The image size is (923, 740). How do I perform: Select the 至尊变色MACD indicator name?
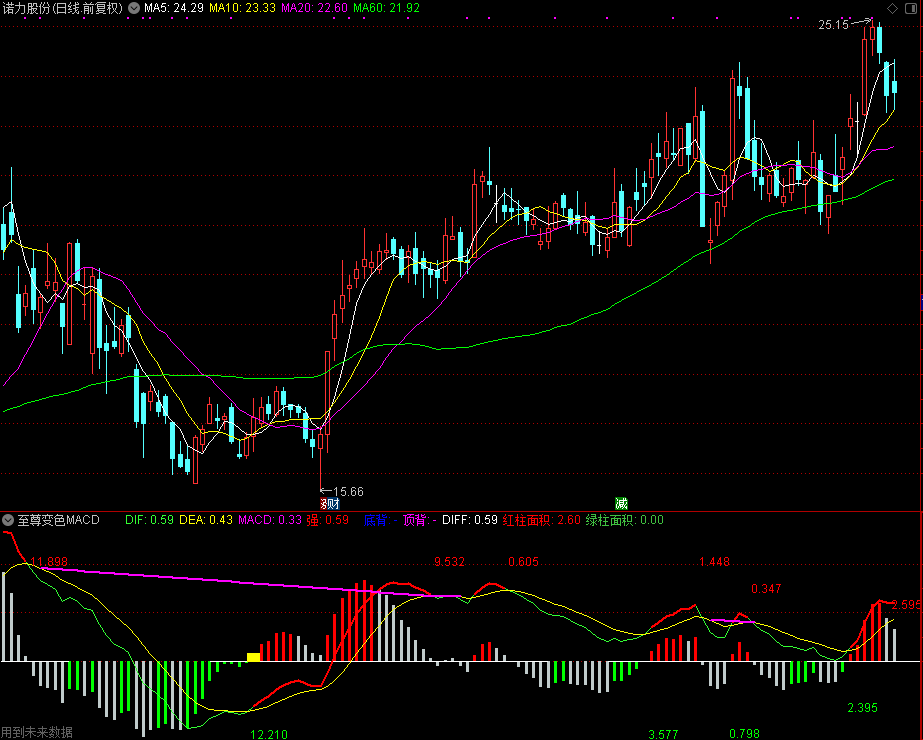click(58, 520)
